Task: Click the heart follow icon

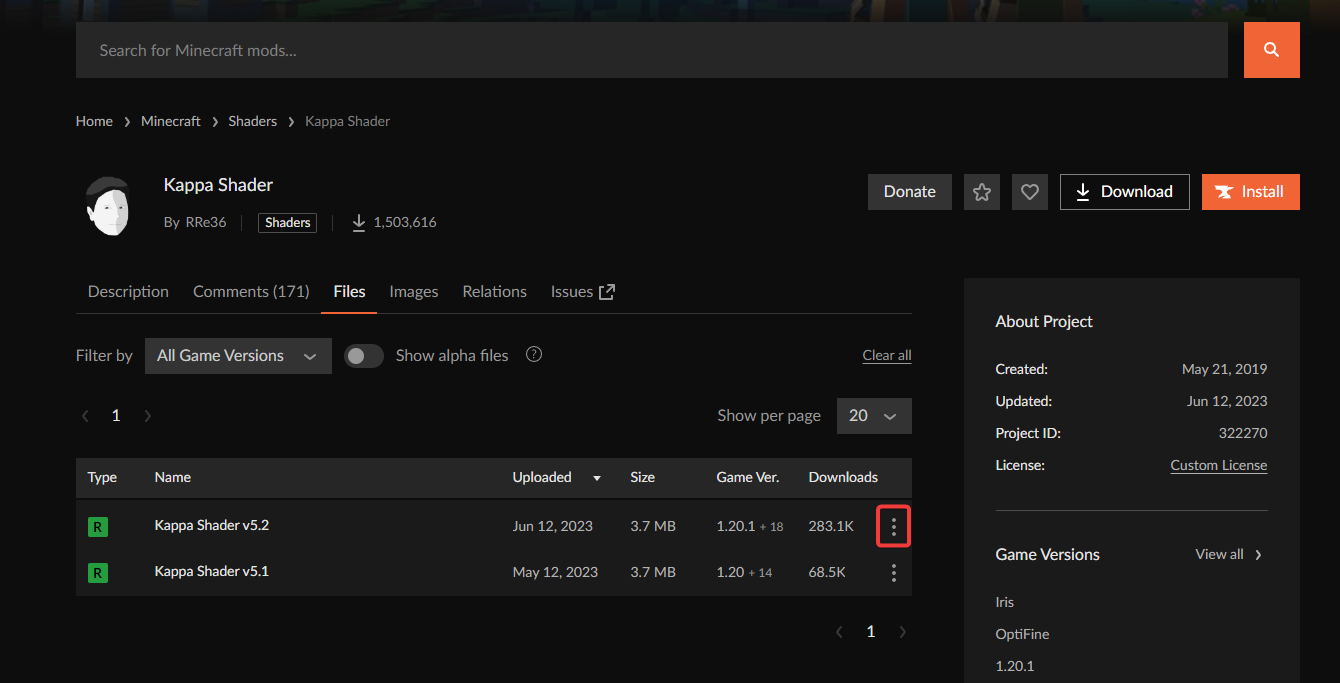Action: 1029,191
